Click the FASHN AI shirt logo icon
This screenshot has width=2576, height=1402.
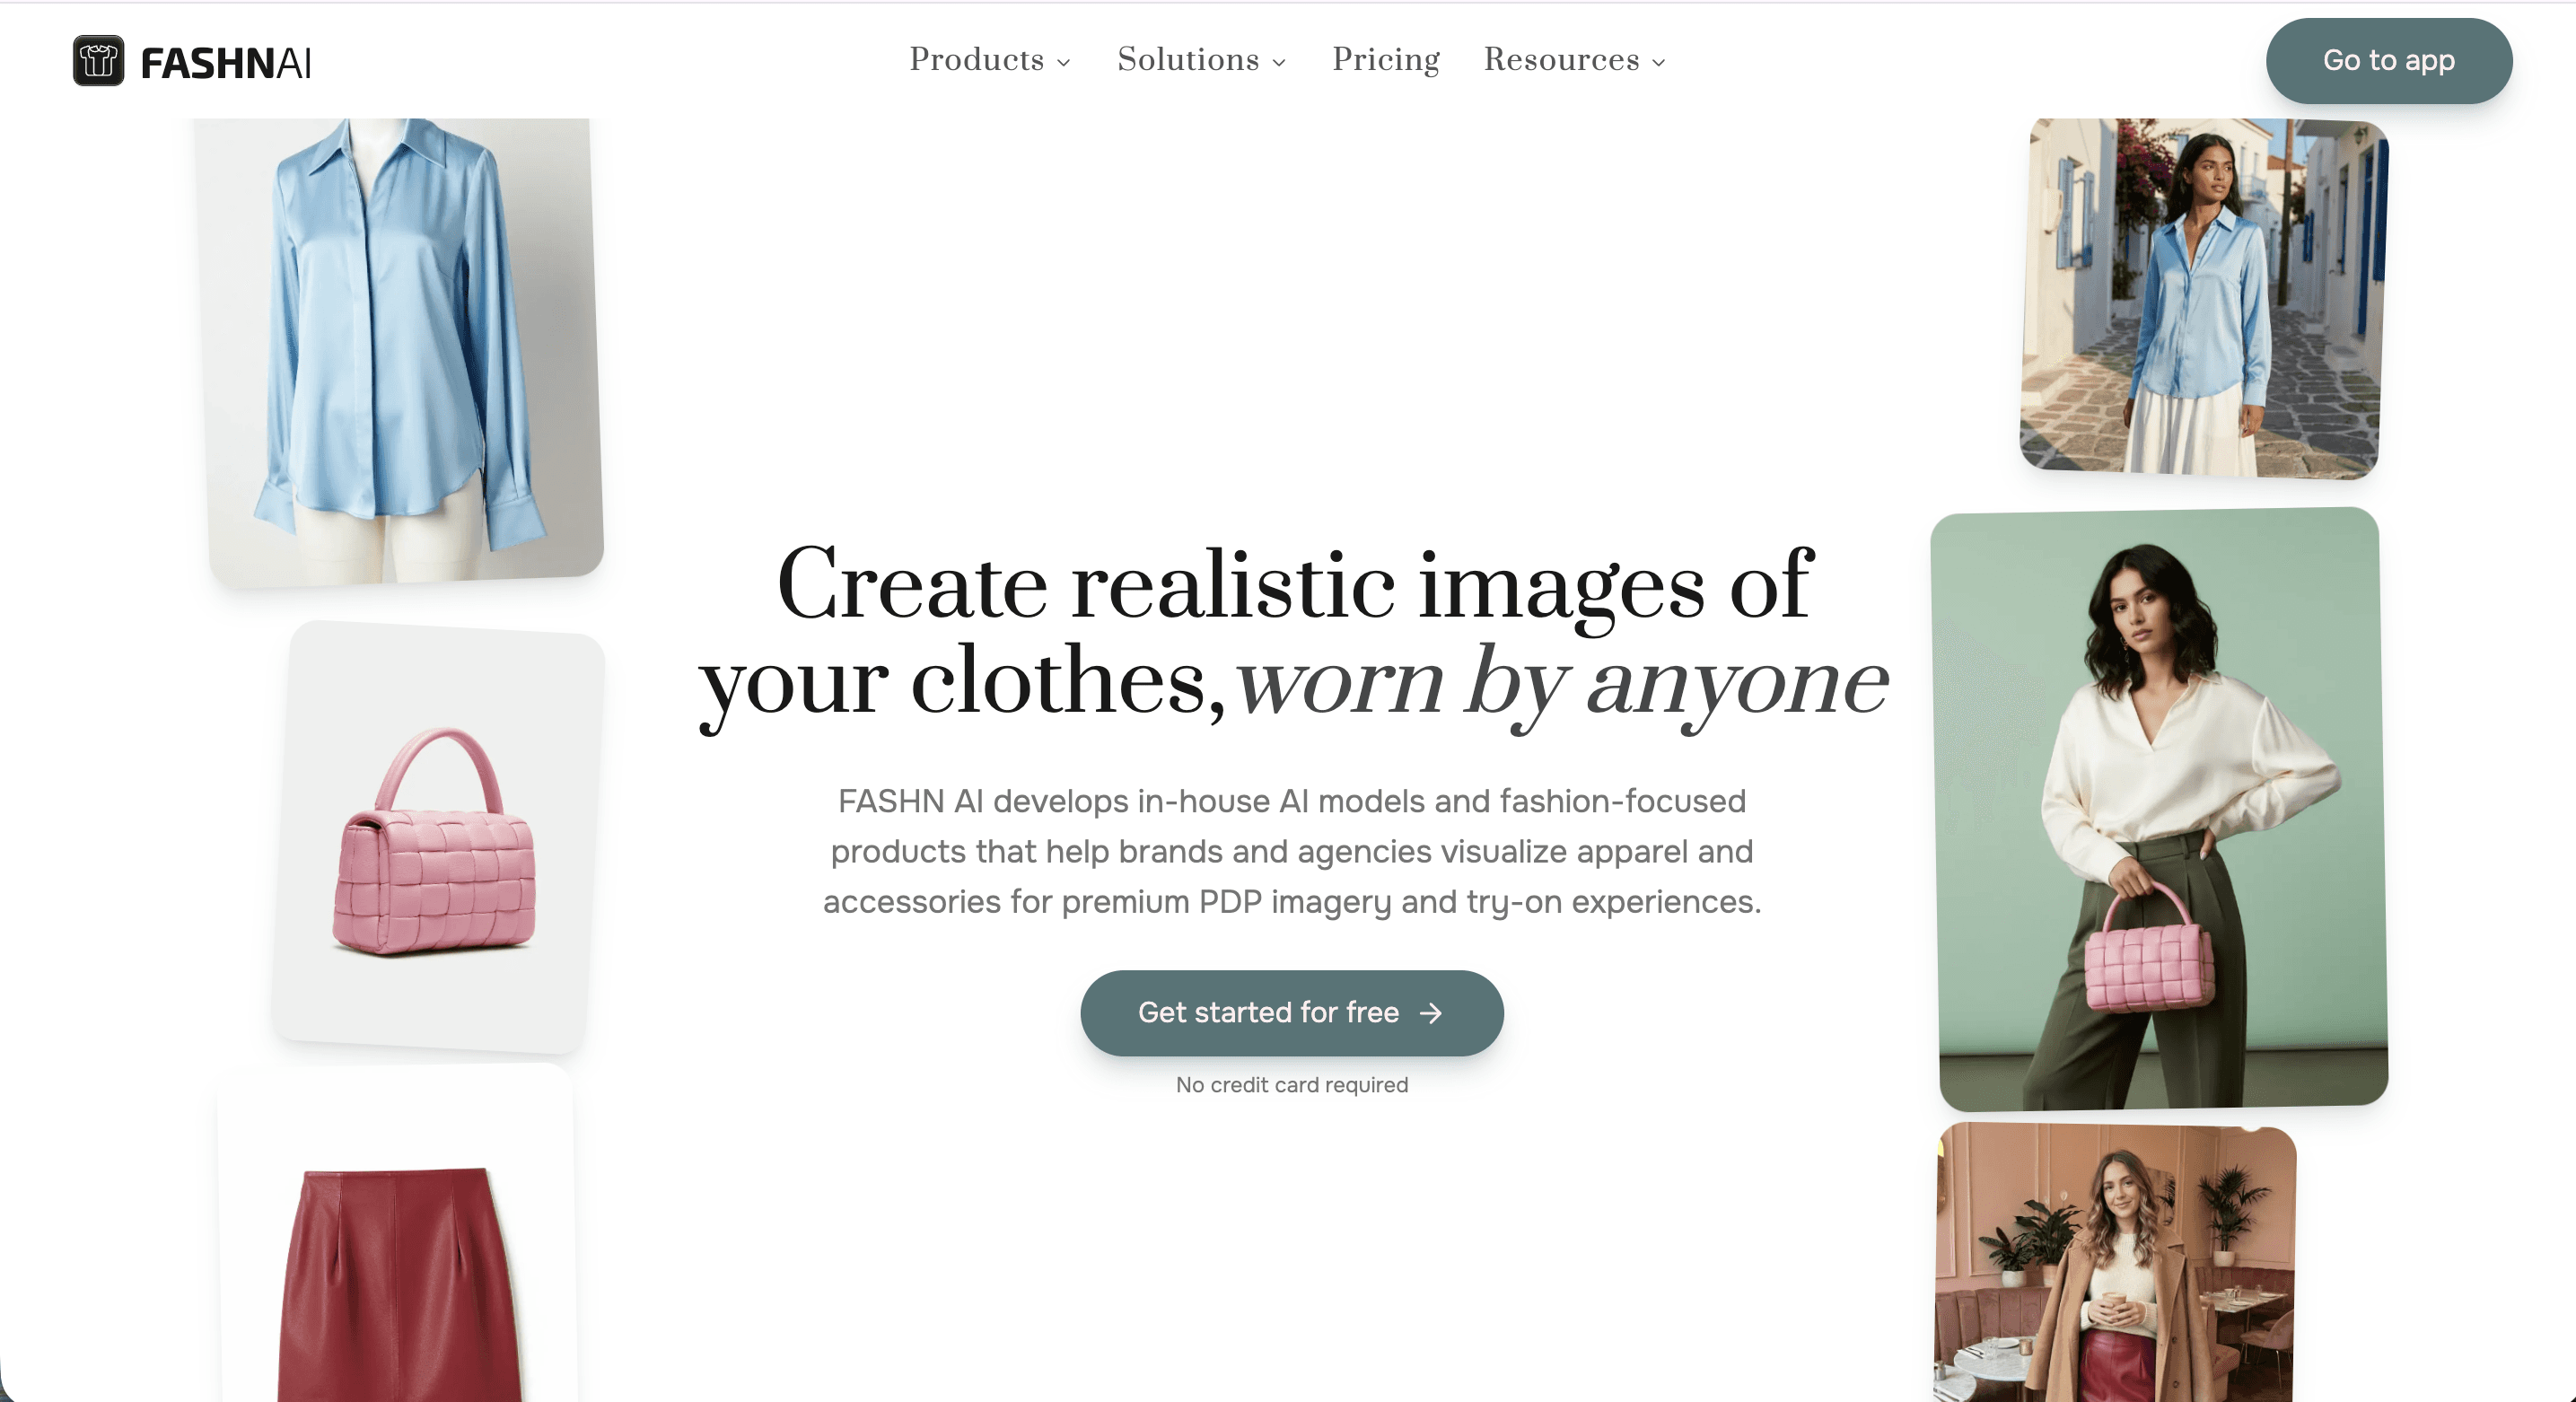pos(98,61)
